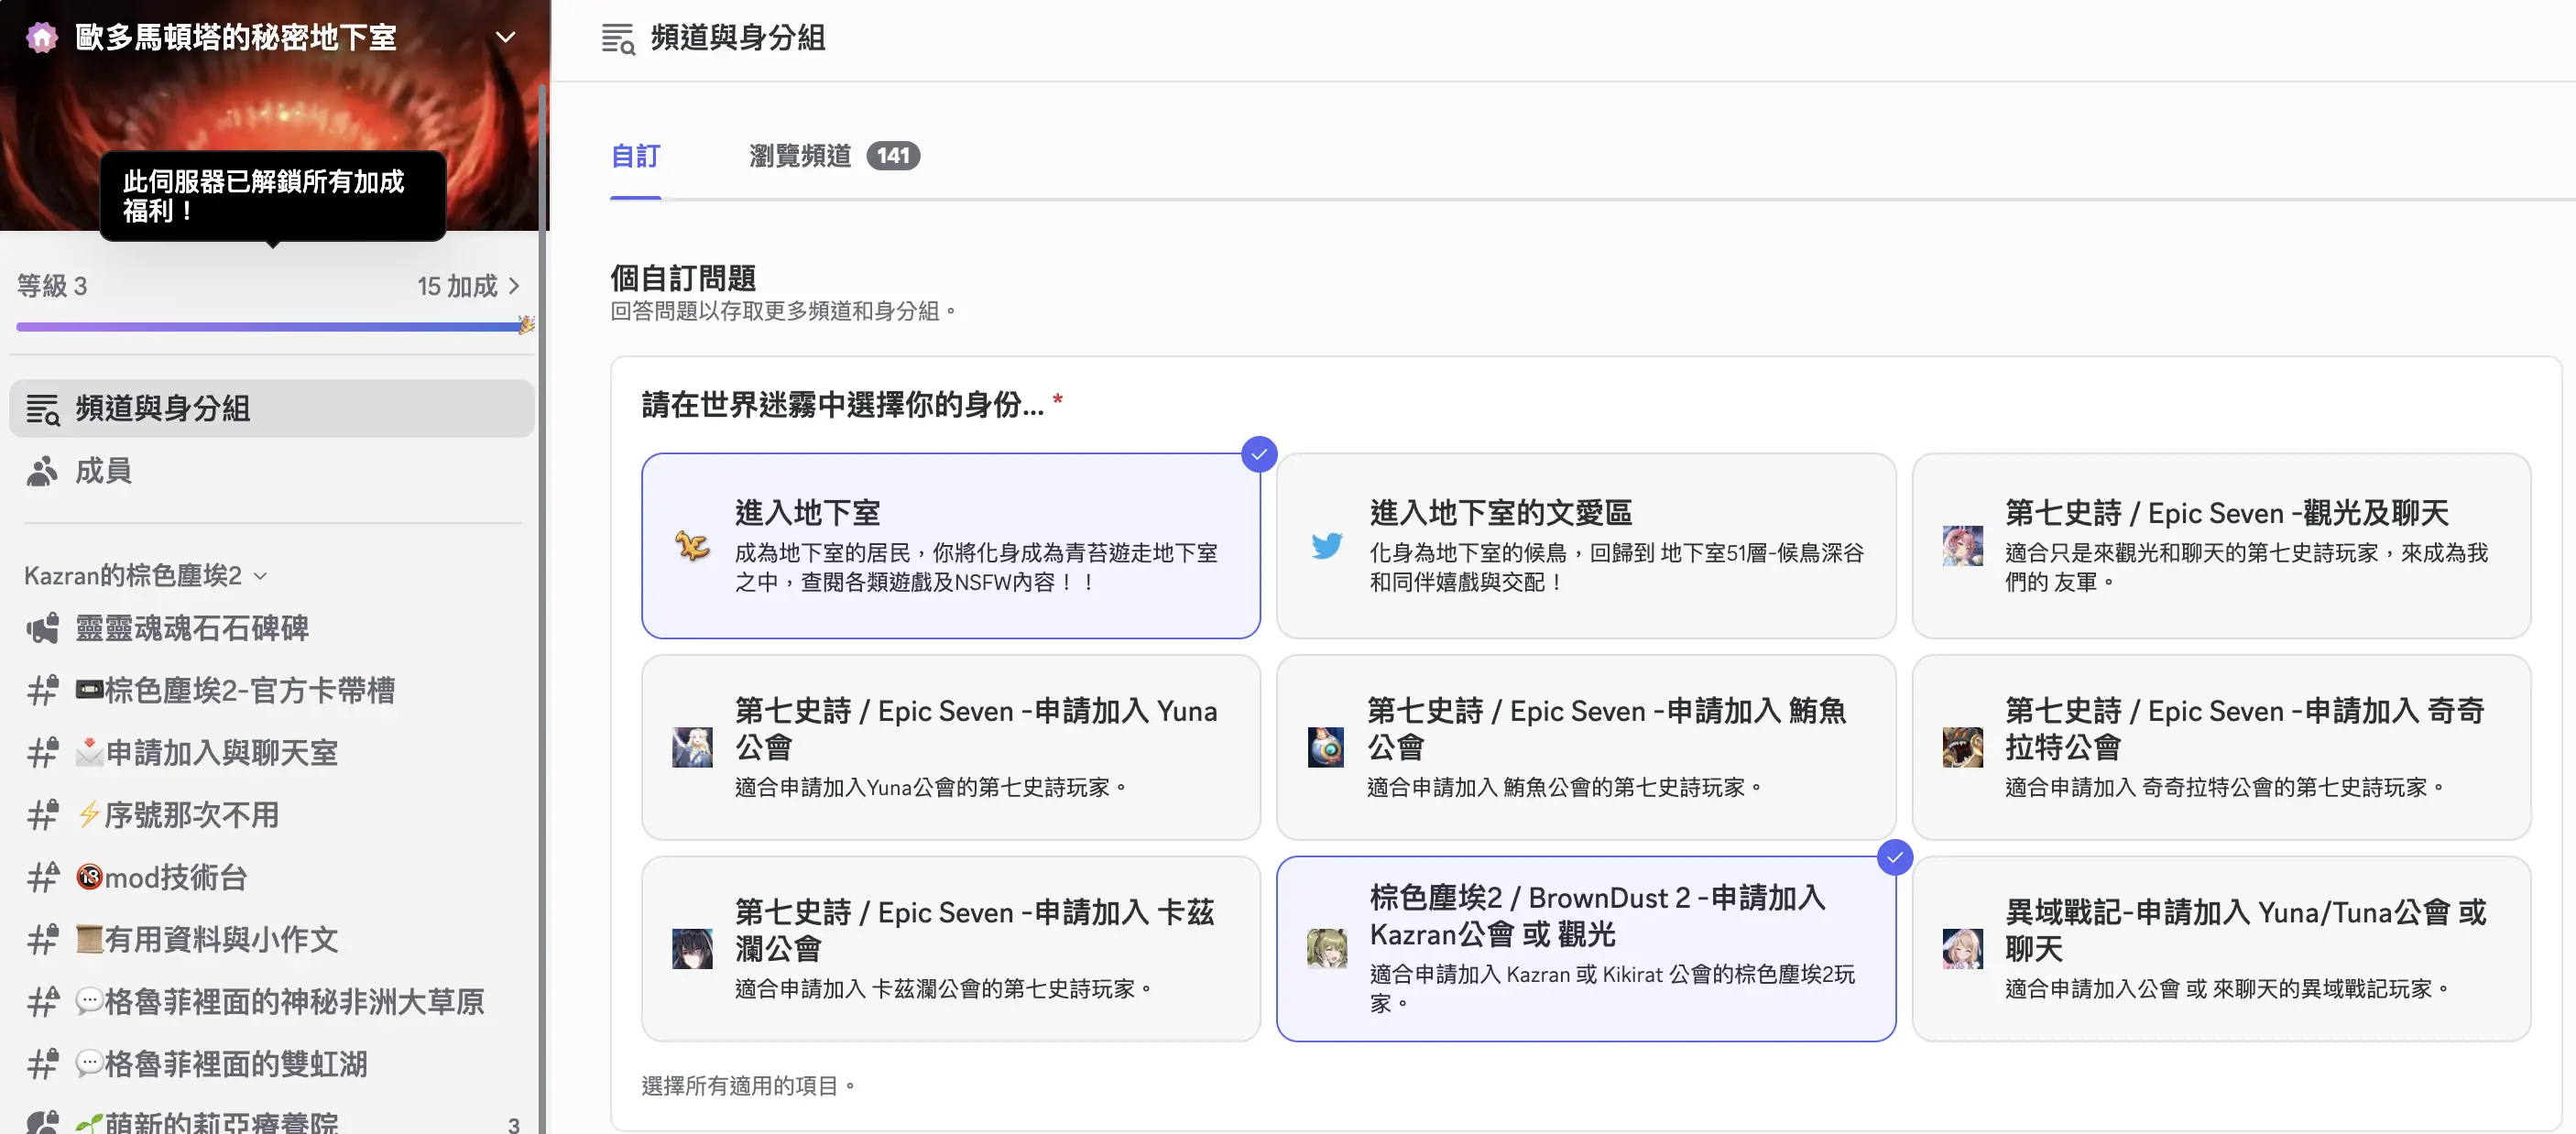Click hash icon of 神秘非洲大草原 channel
This screenshot has height=1134, width=2576.
[42, 1001]
